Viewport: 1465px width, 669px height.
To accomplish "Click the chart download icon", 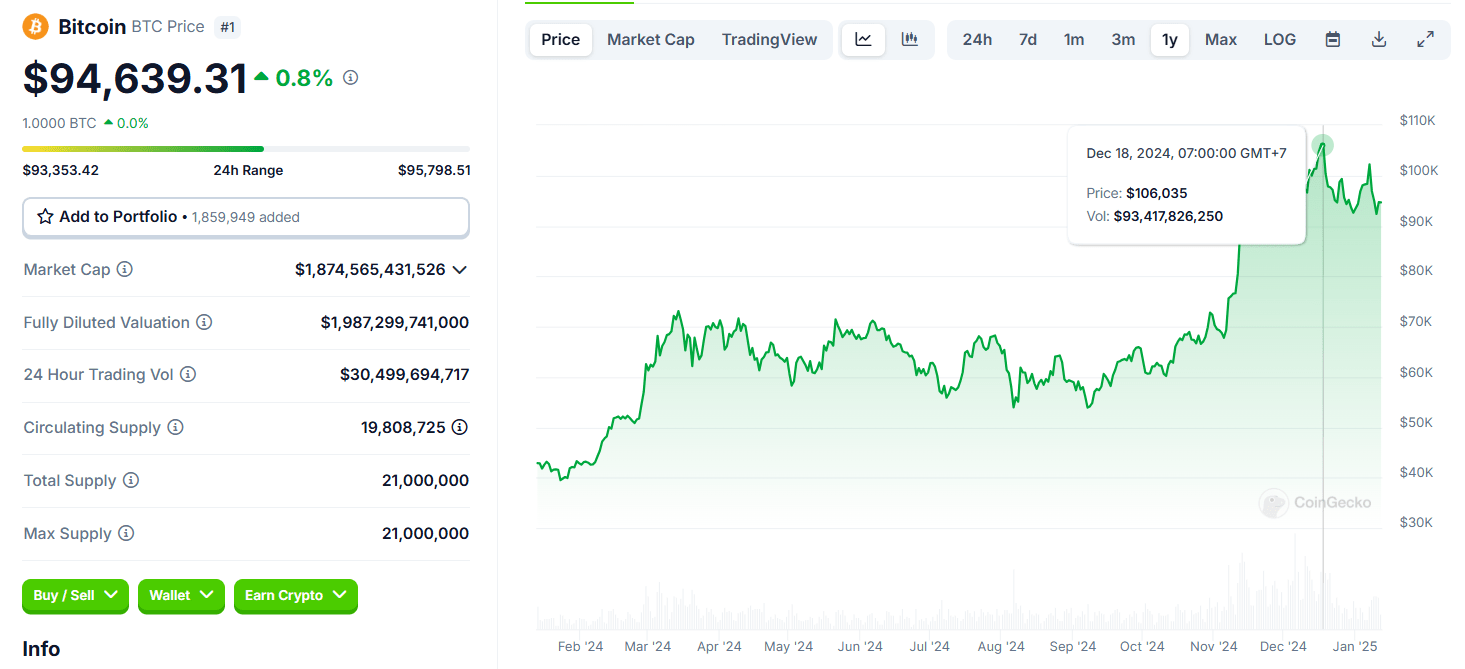I will tap(1378, 39).
